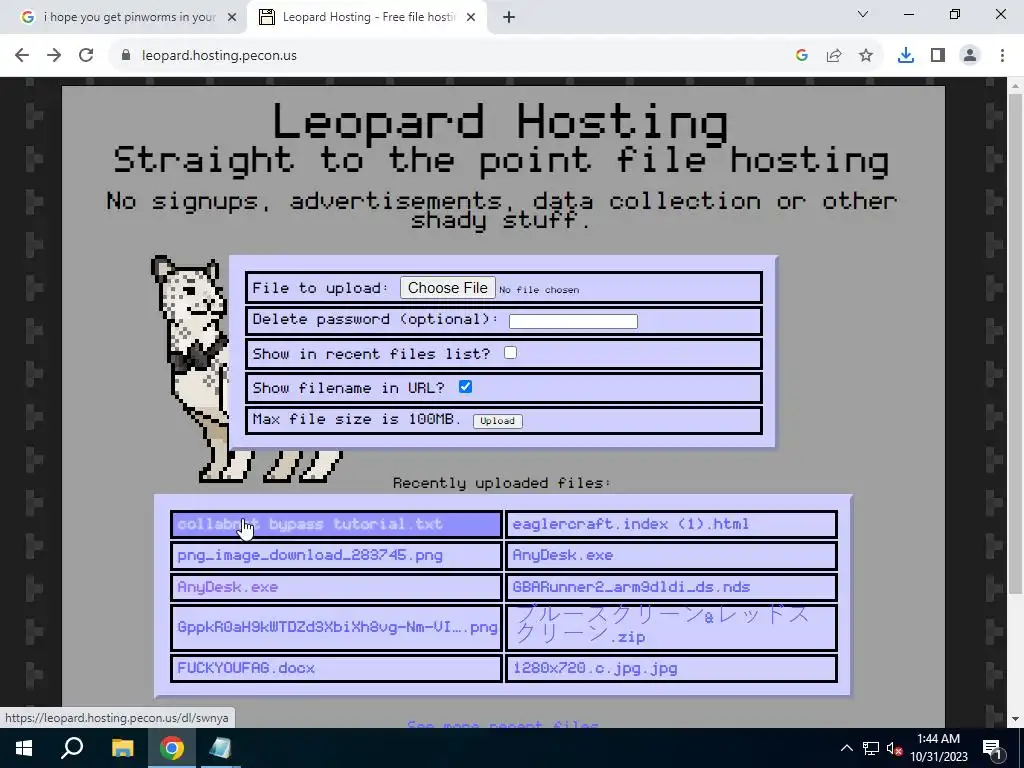Select the Leopard Hosting tab

[367, 18]
